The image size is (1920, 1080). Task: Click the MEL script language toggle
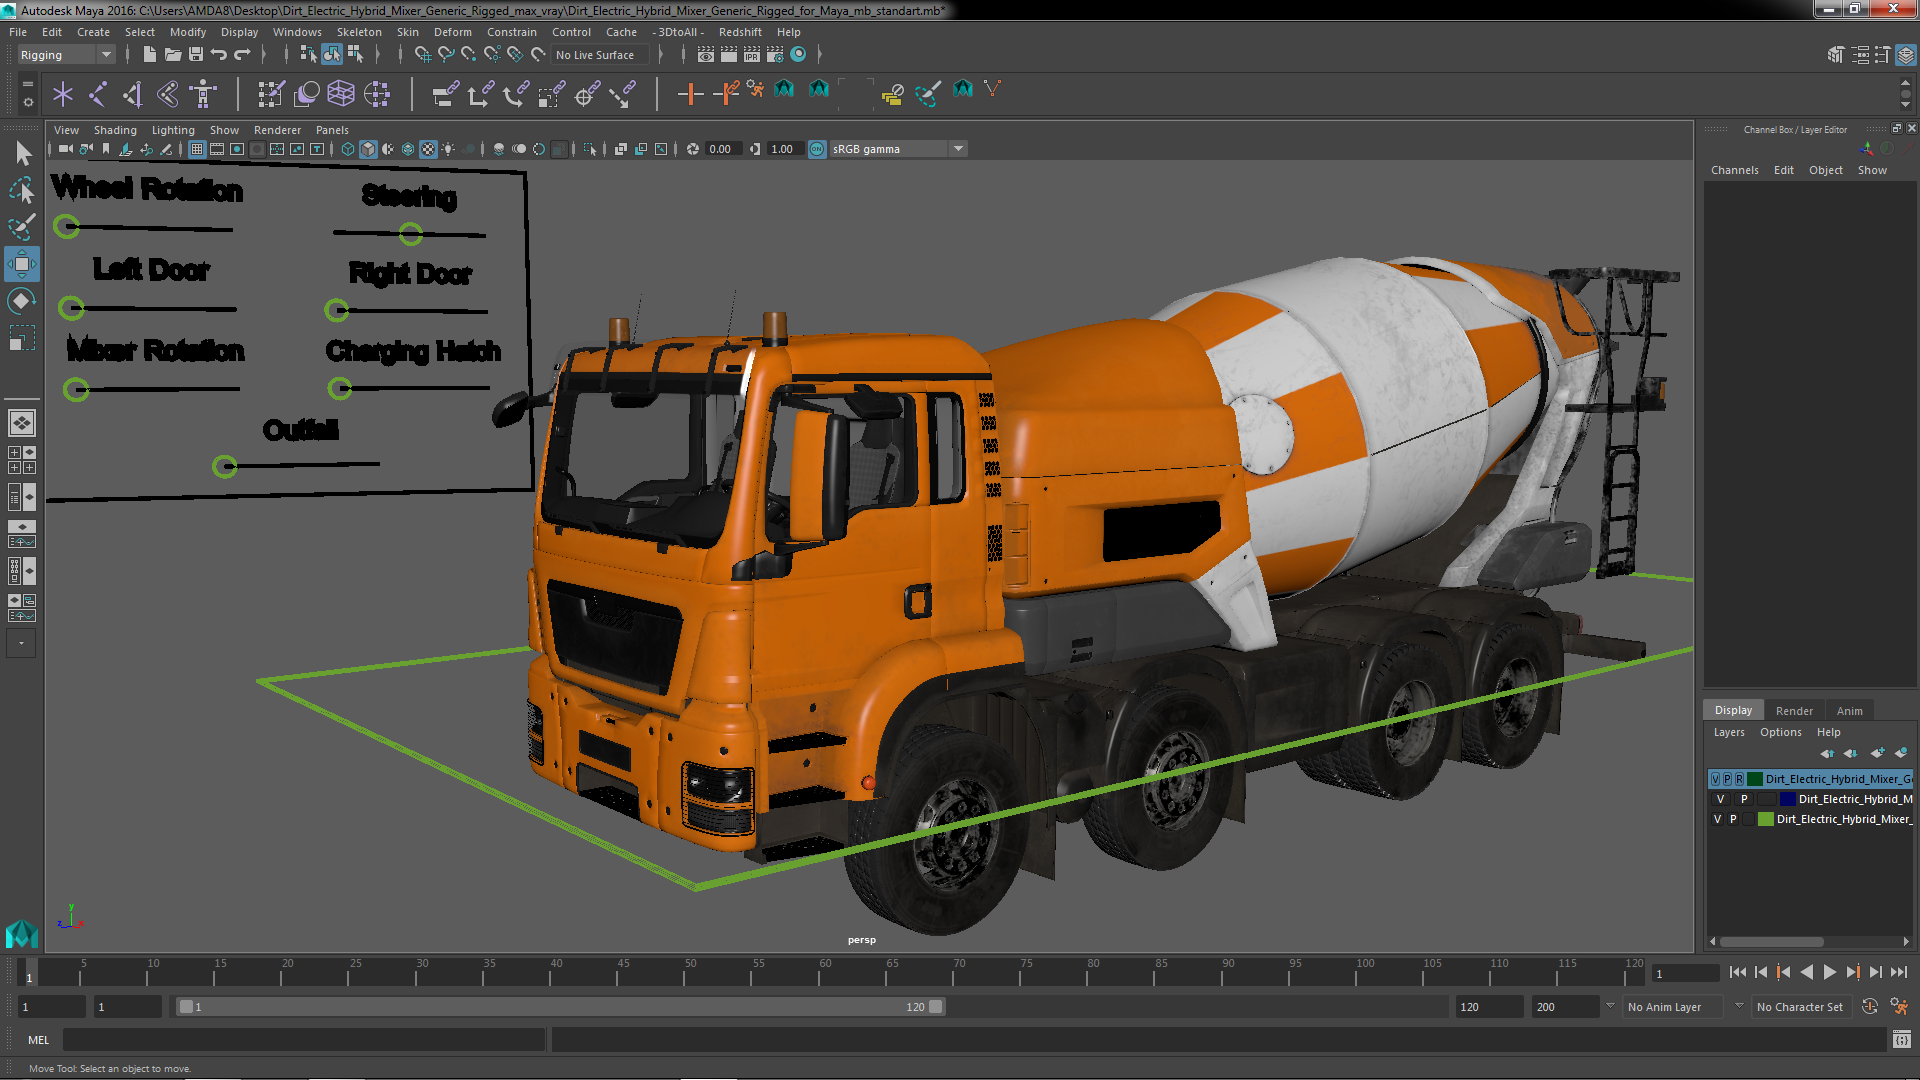(38, 1040)
